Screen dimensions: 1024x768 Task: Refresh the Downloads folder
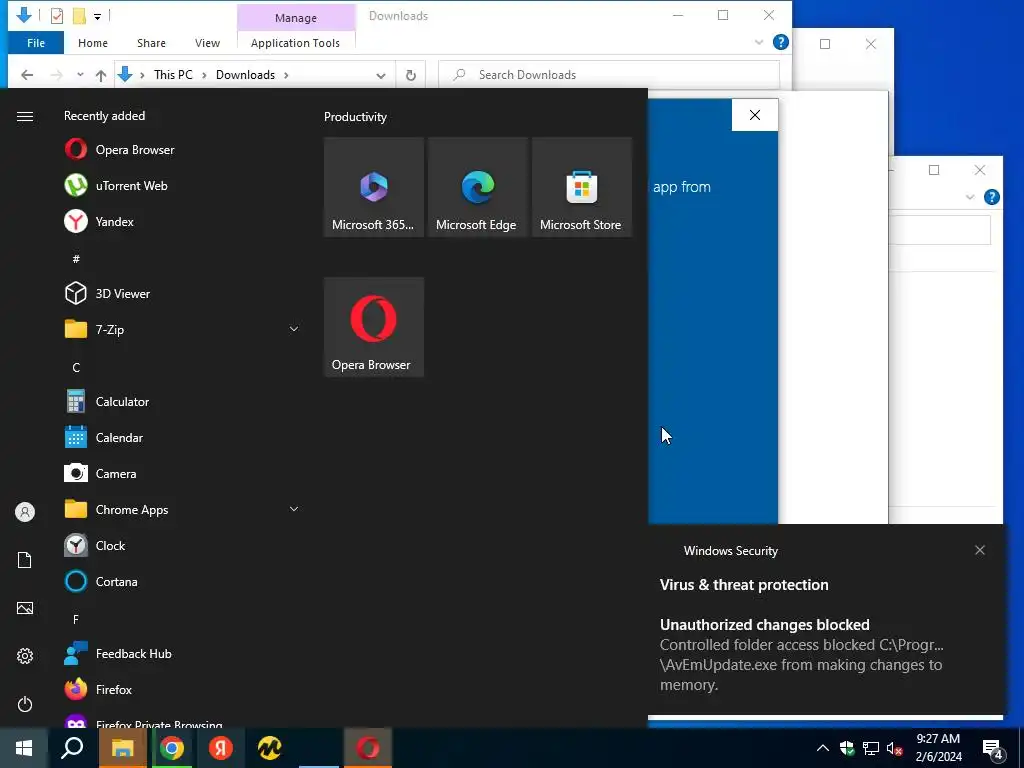click(411, 76)
